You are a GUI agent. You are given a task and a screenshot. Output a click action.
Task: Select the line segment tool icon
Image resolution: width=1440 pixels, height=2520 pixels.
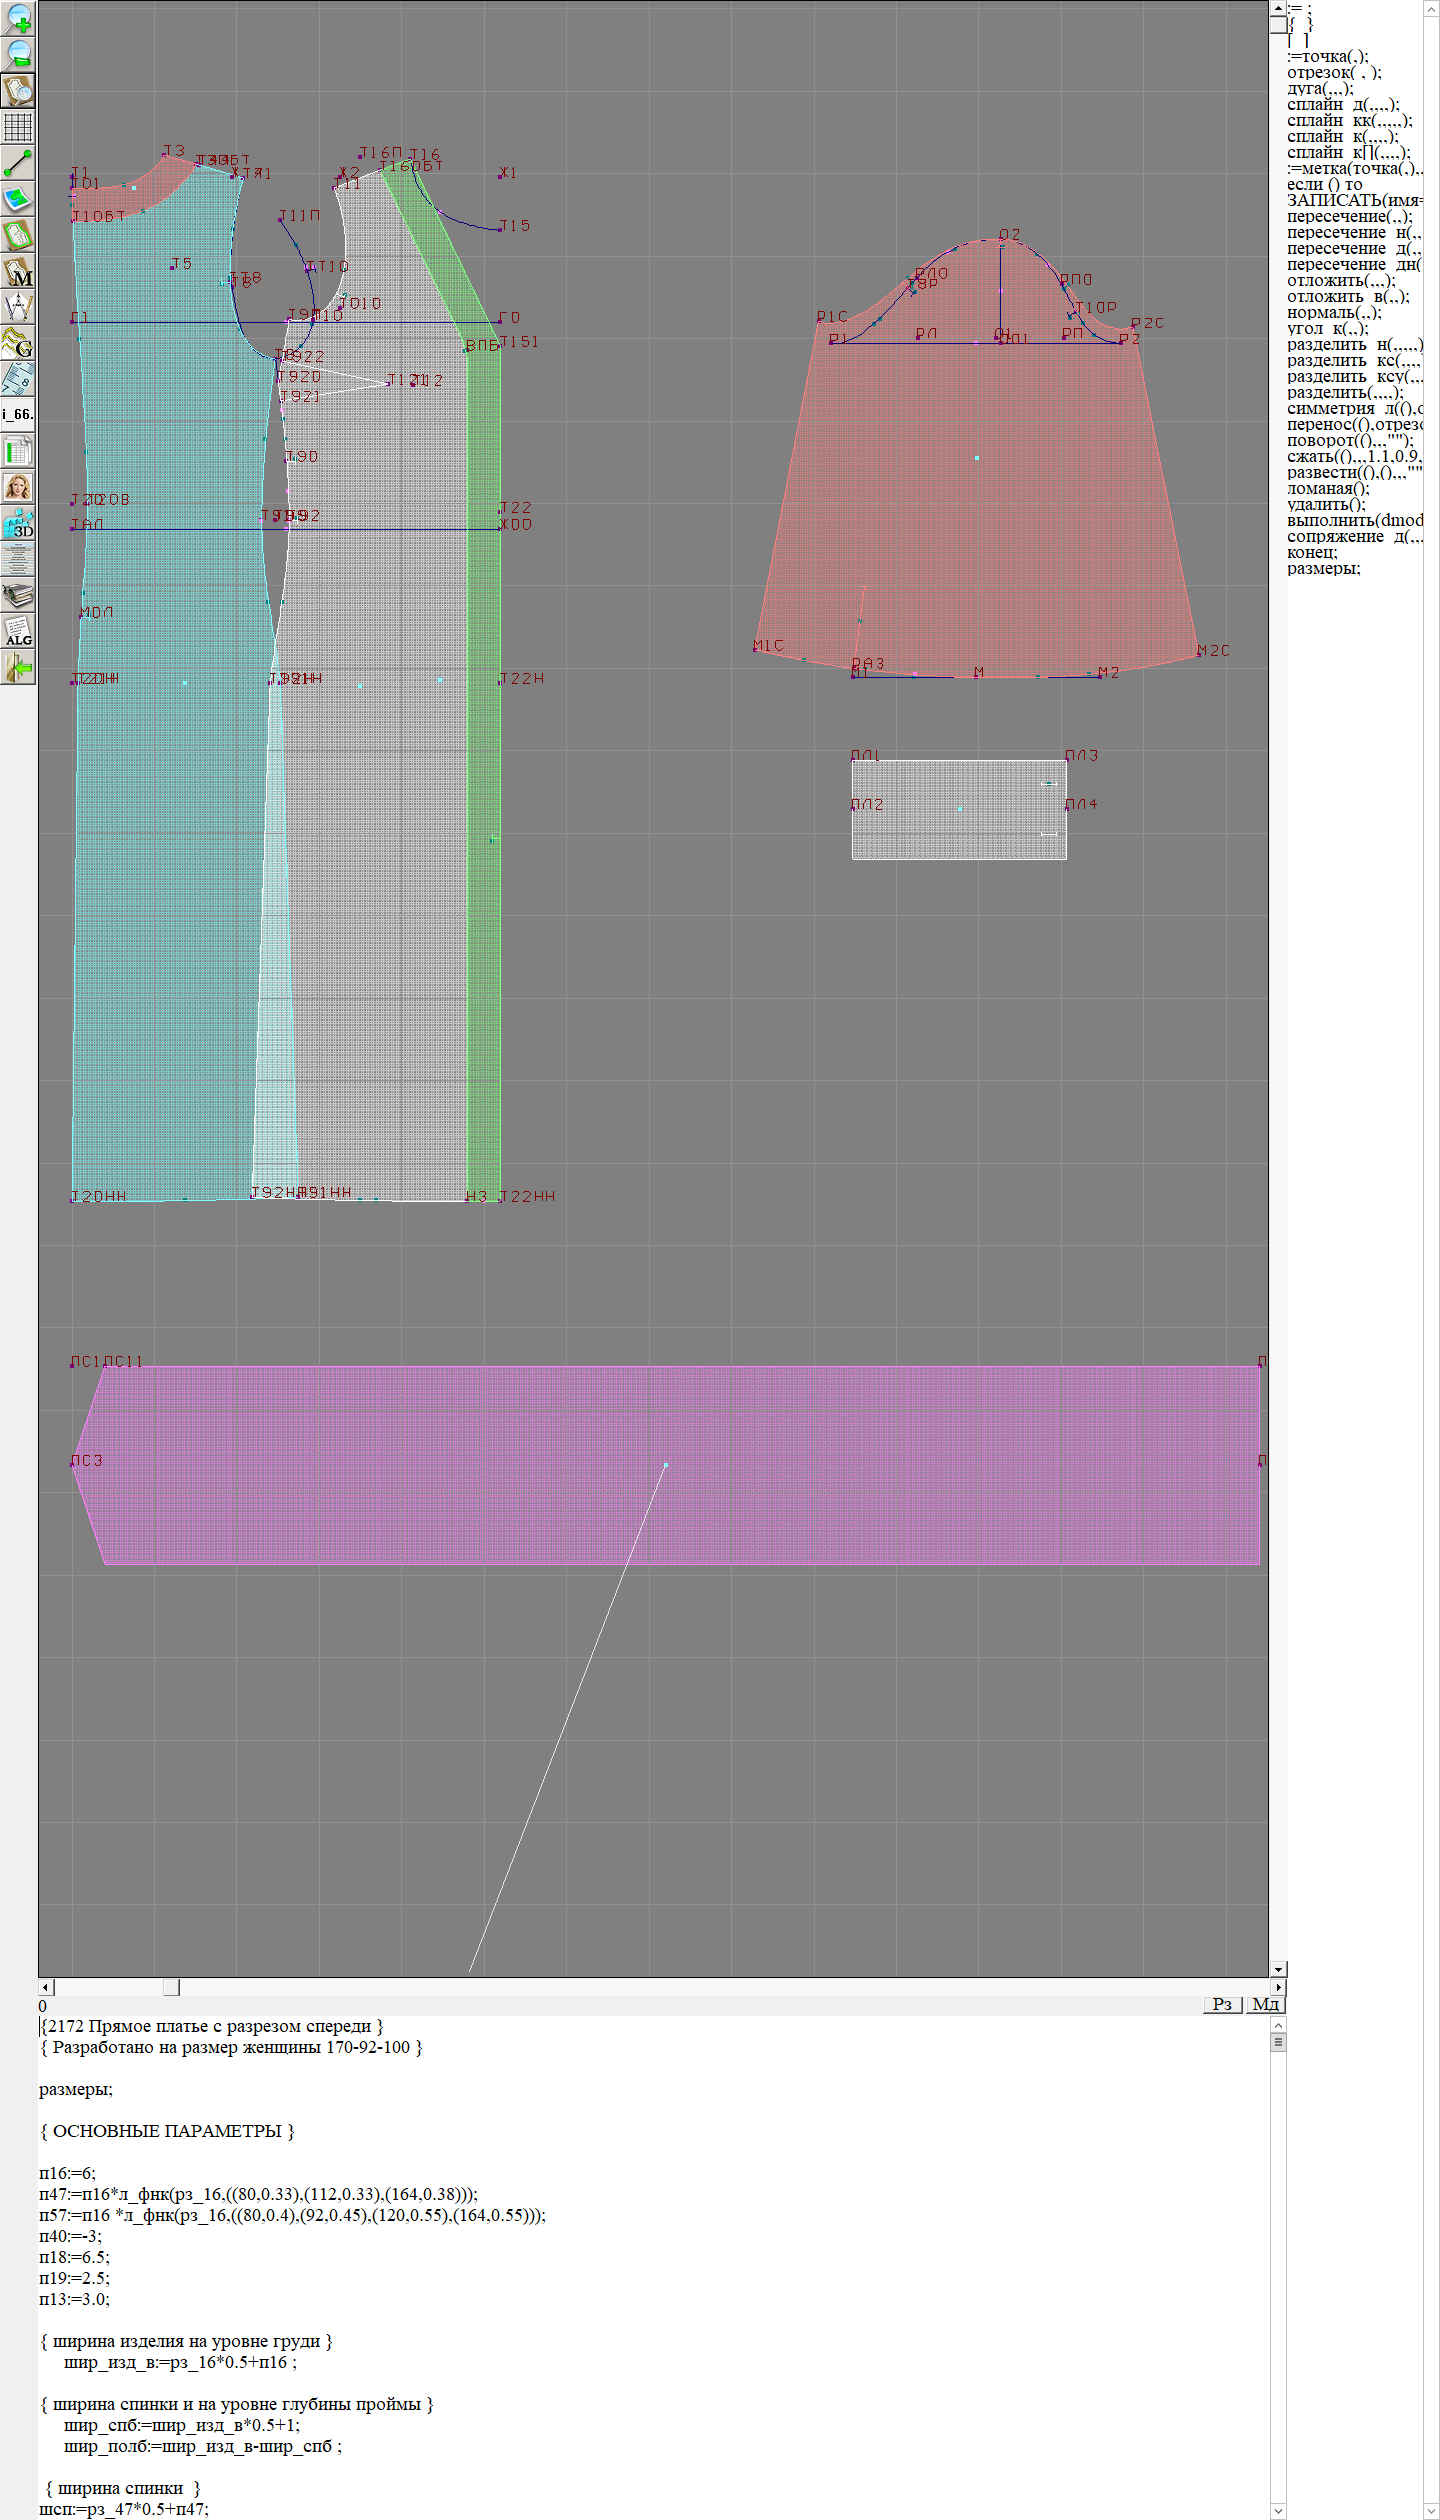click(18, 162)
